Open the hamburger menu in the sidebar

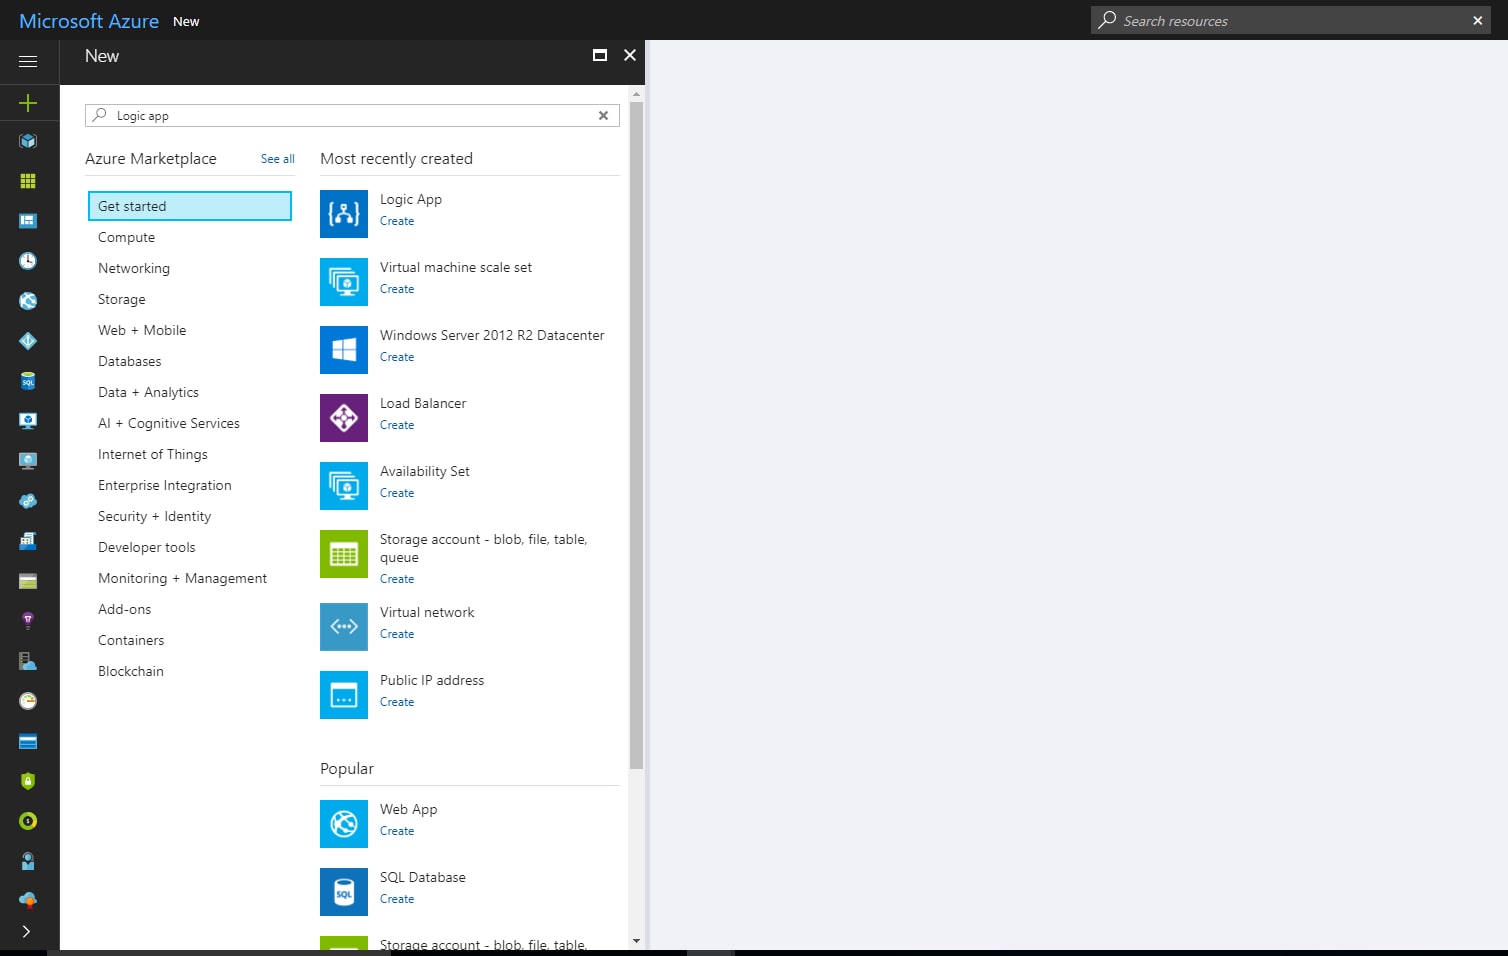click(28, 62)
